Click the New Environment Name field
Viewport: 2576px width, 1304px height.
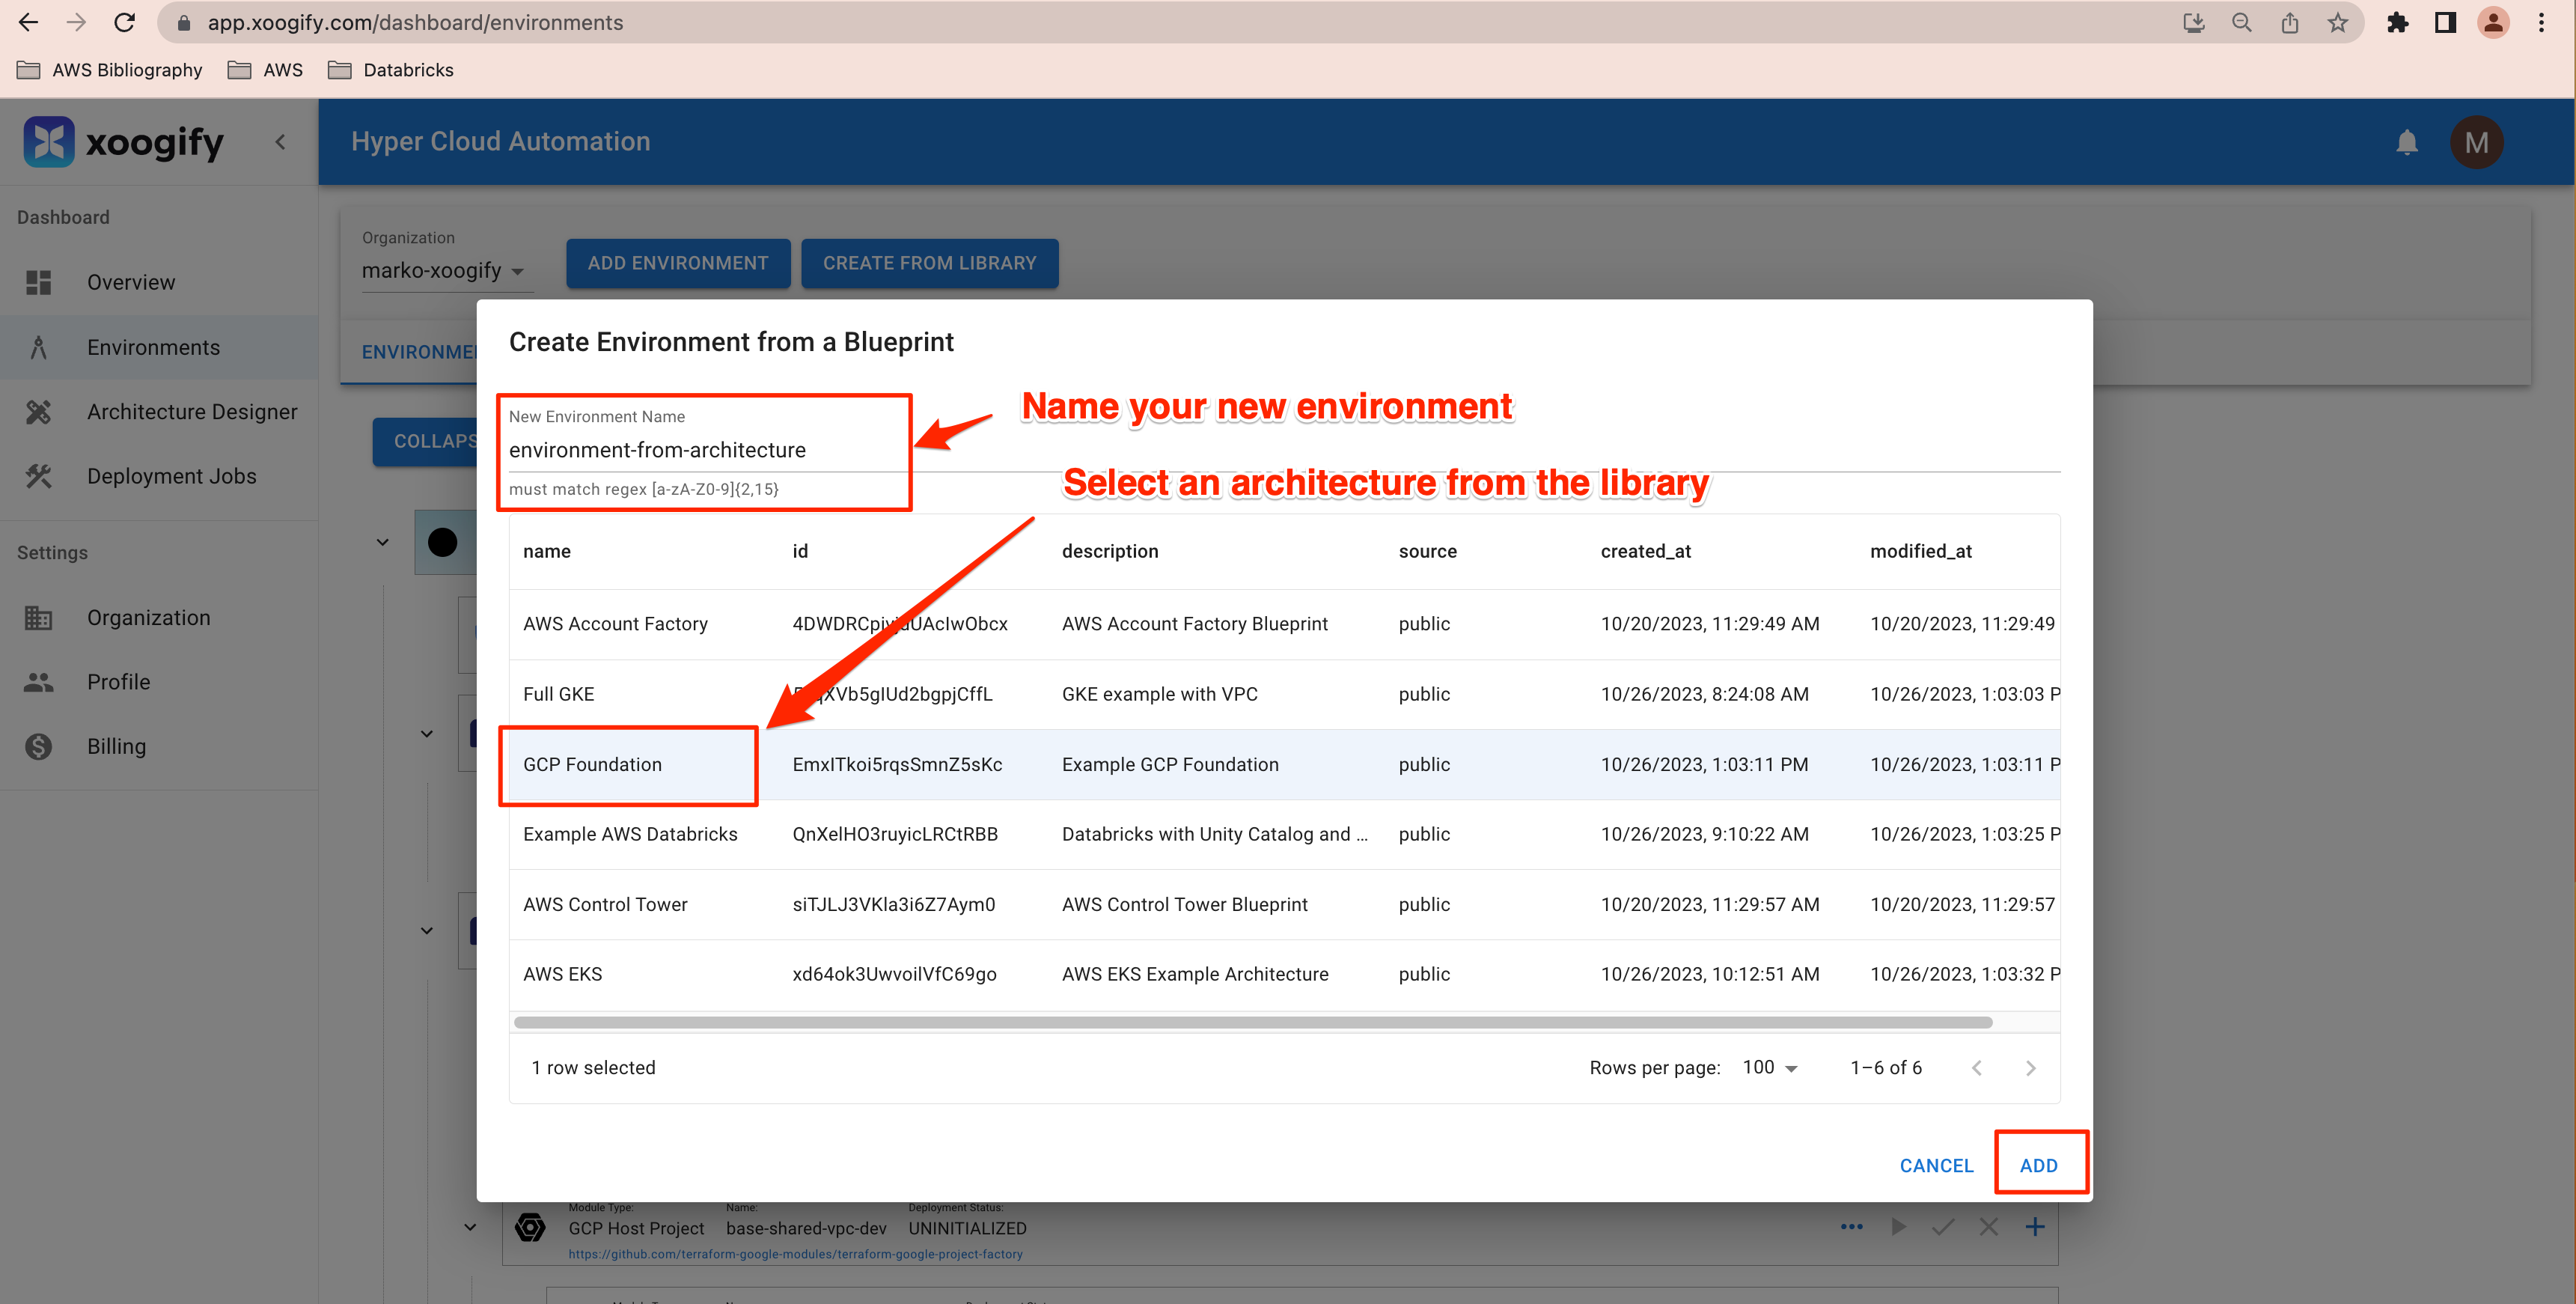(x=700, y=450)
